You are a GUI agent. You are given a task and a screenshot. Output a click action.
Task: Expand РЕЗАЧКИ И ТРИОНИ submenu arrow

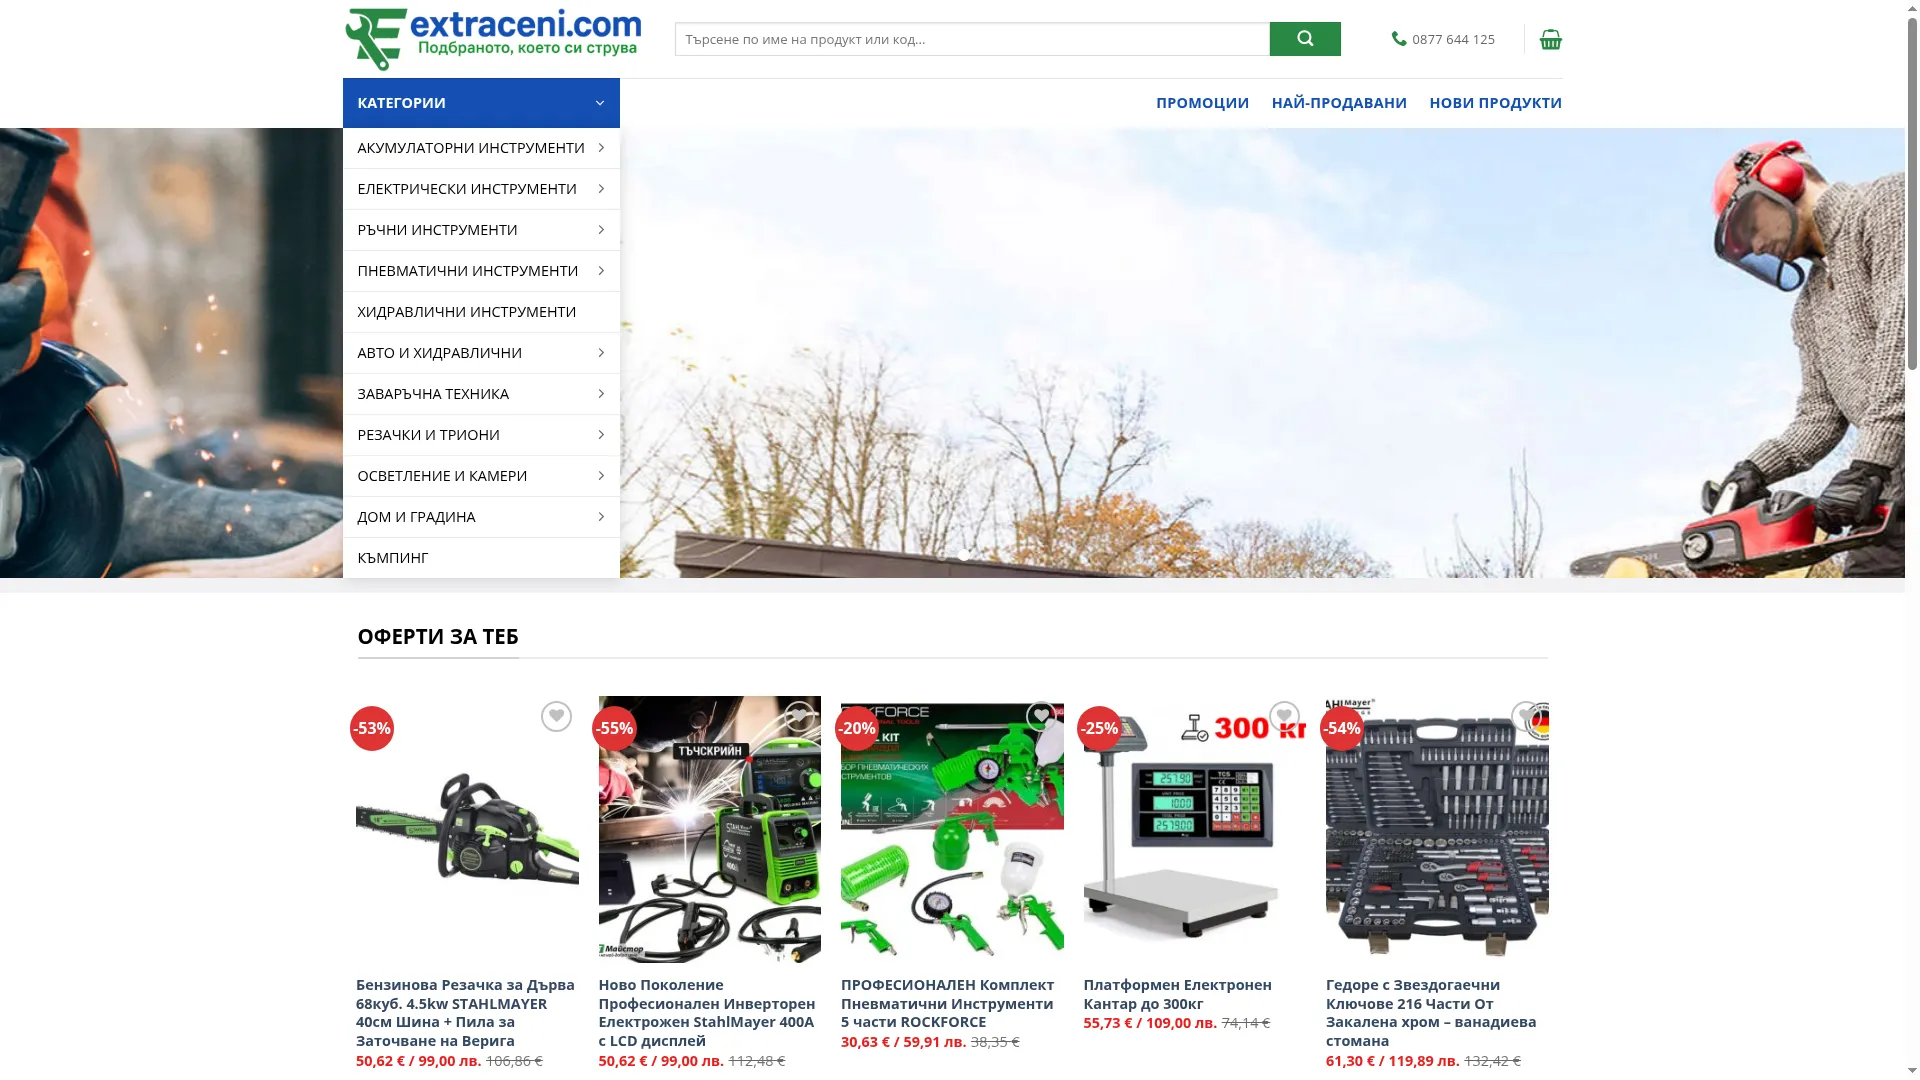click(x=601, y=435)
